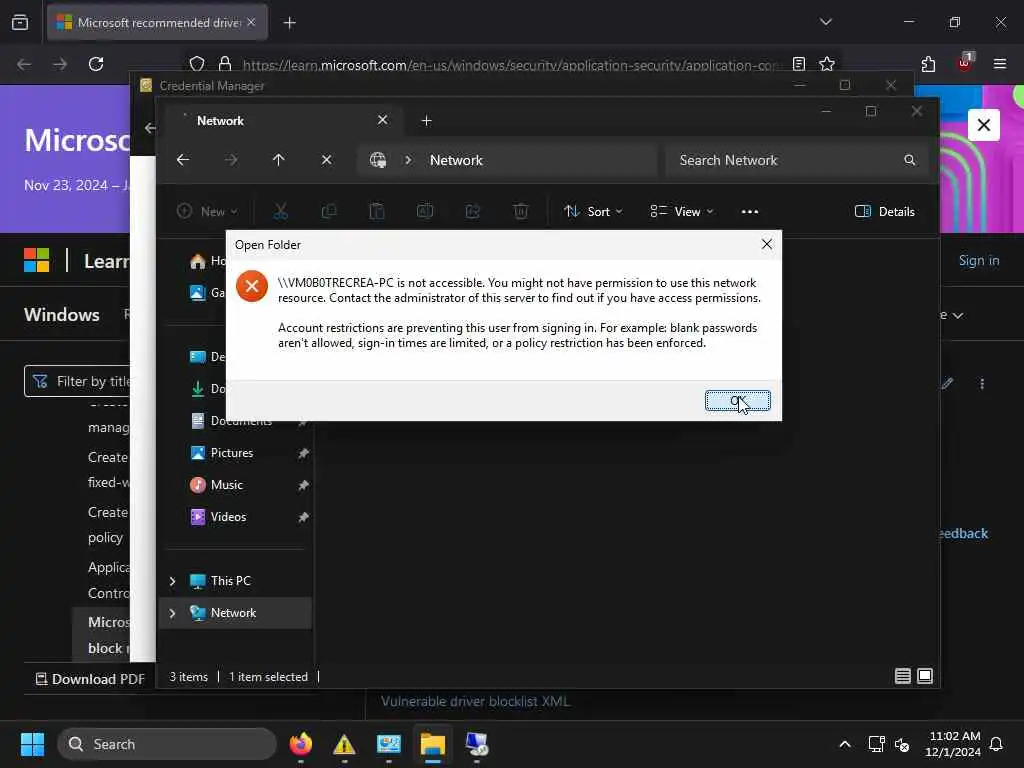The height and width of the screenshot is (768, 1024).
Task: Click the Filter by title field
Action: [77, 381]
